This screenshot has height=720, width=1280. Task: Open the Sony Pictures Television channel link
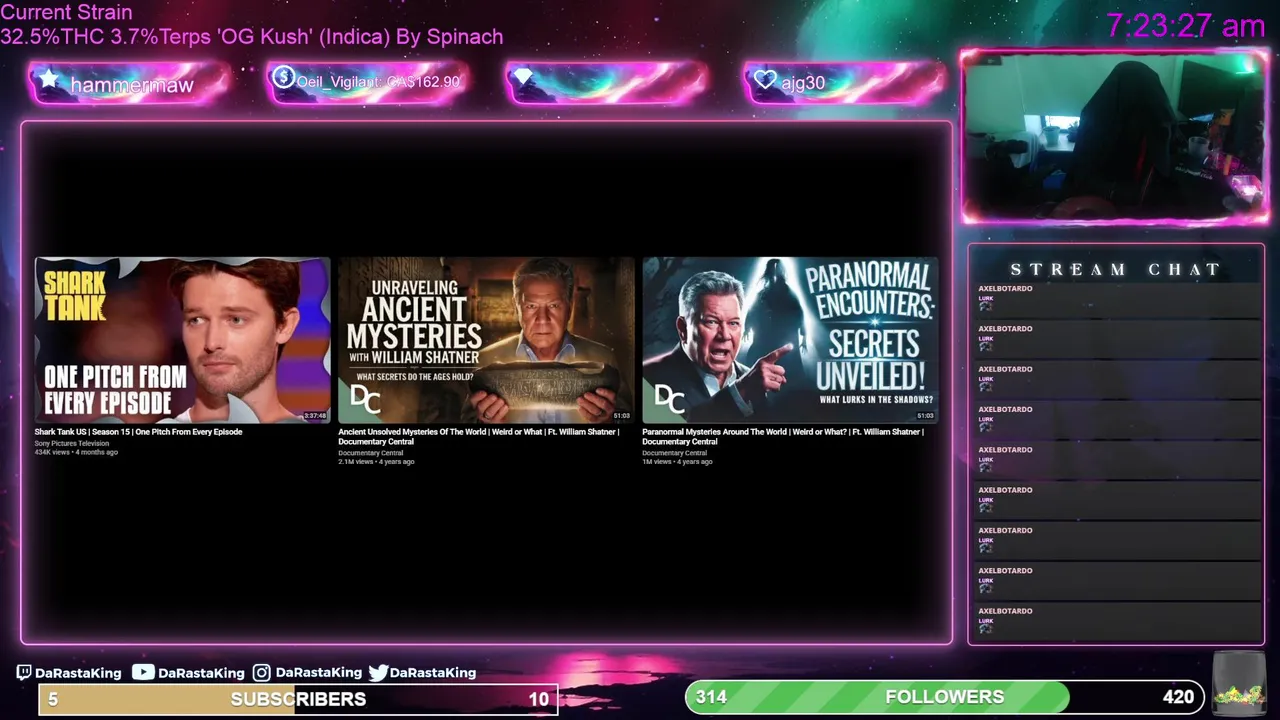coord(72,443)
